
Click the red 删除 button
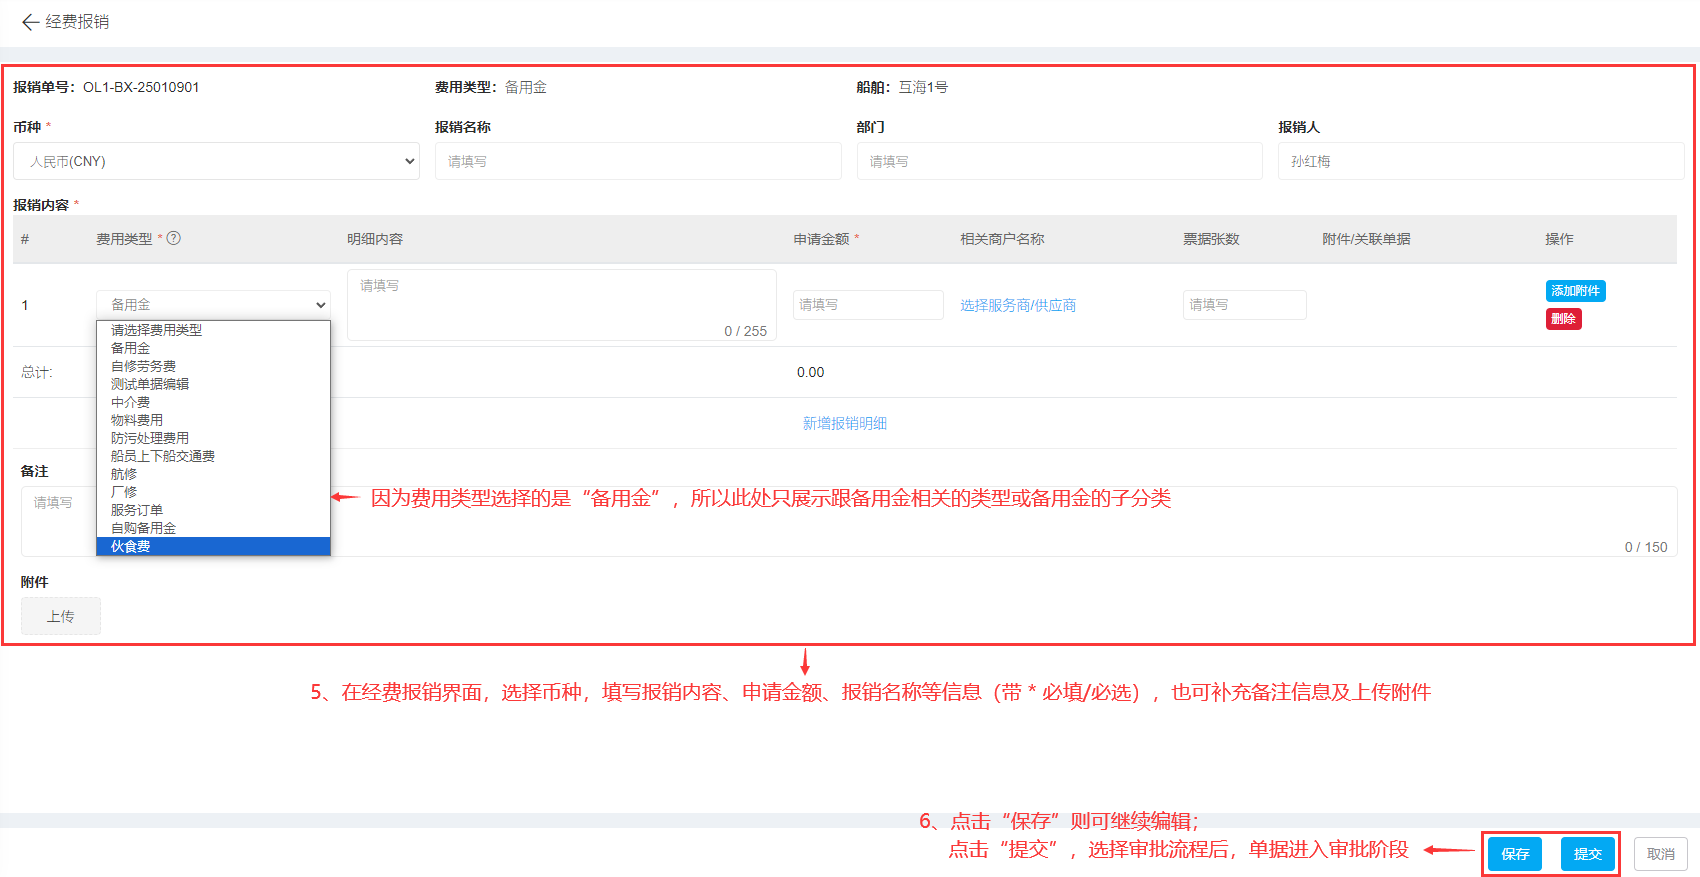(x=1564, y=319)
